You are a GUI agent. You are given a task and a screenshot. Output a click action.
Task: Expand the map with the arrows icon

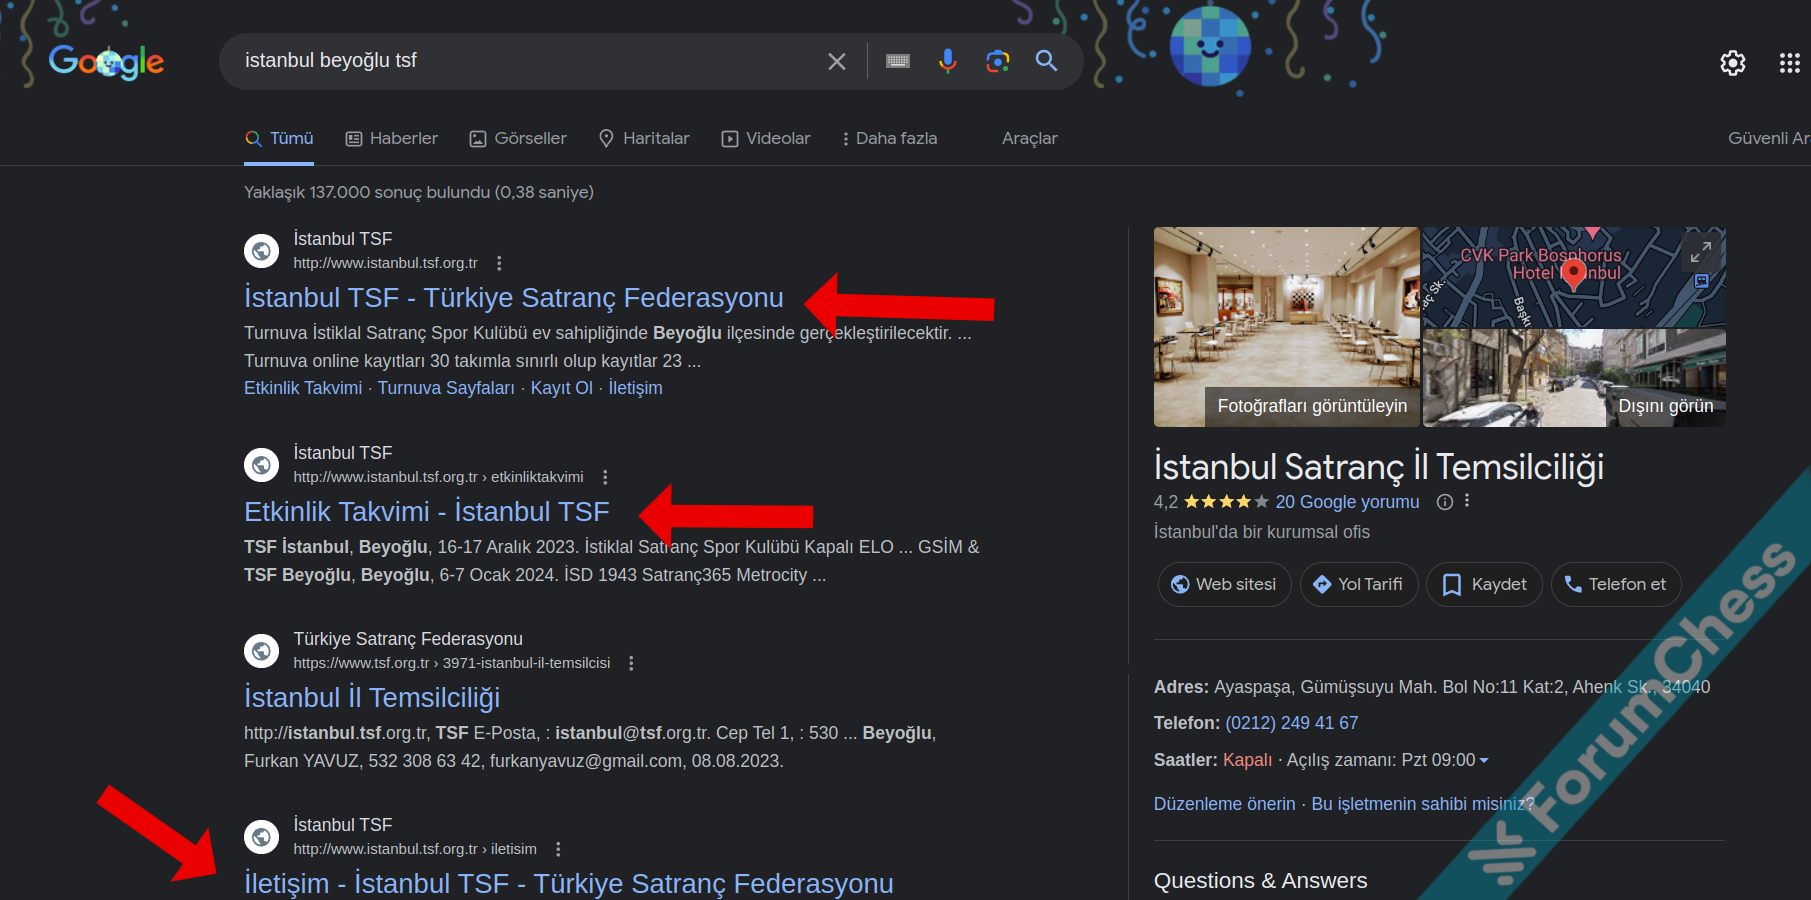click(1701, 252)
